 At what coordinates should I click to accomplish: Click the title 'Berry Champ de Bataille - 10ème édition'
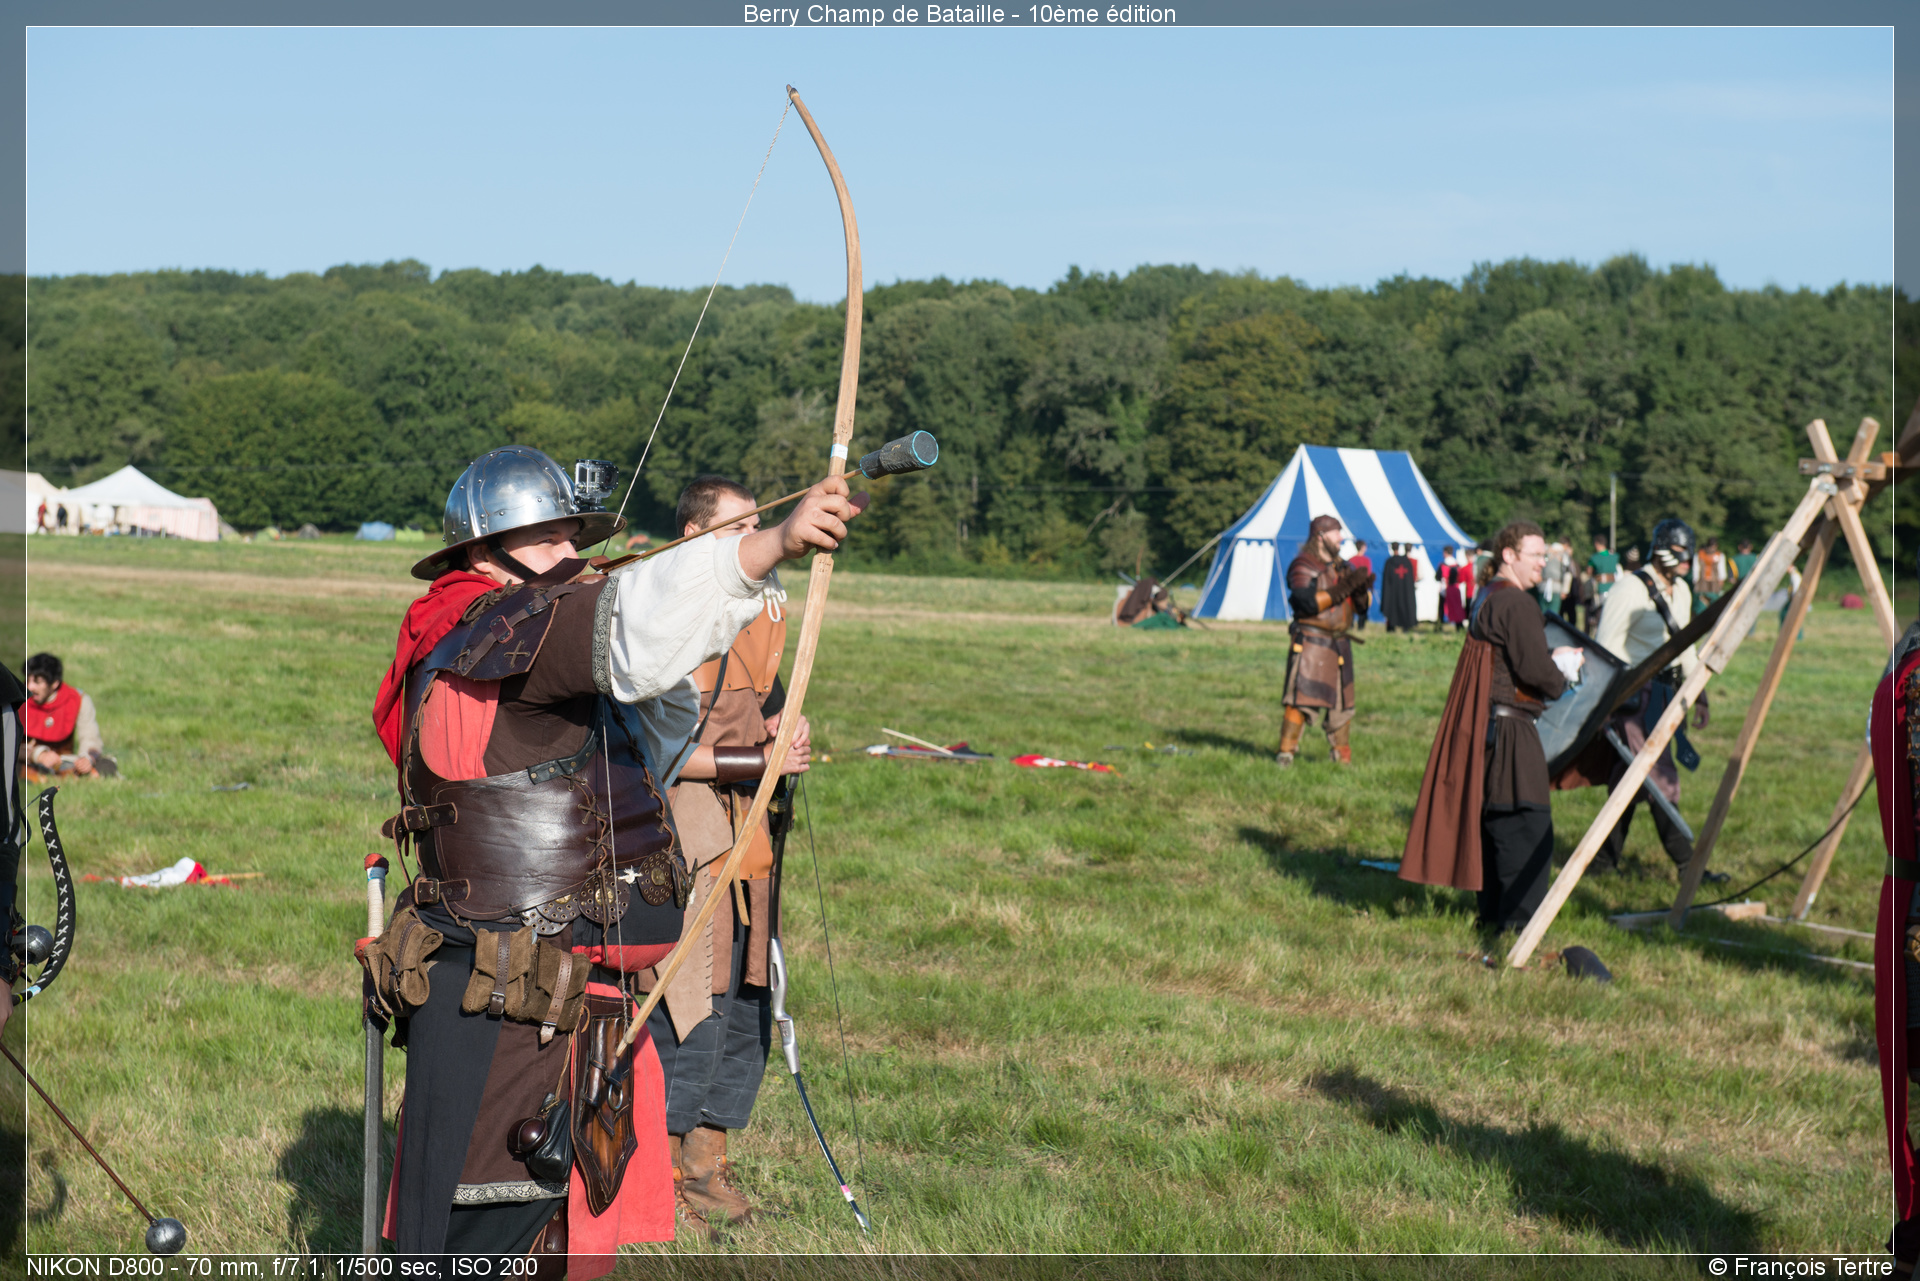point(959,14)
